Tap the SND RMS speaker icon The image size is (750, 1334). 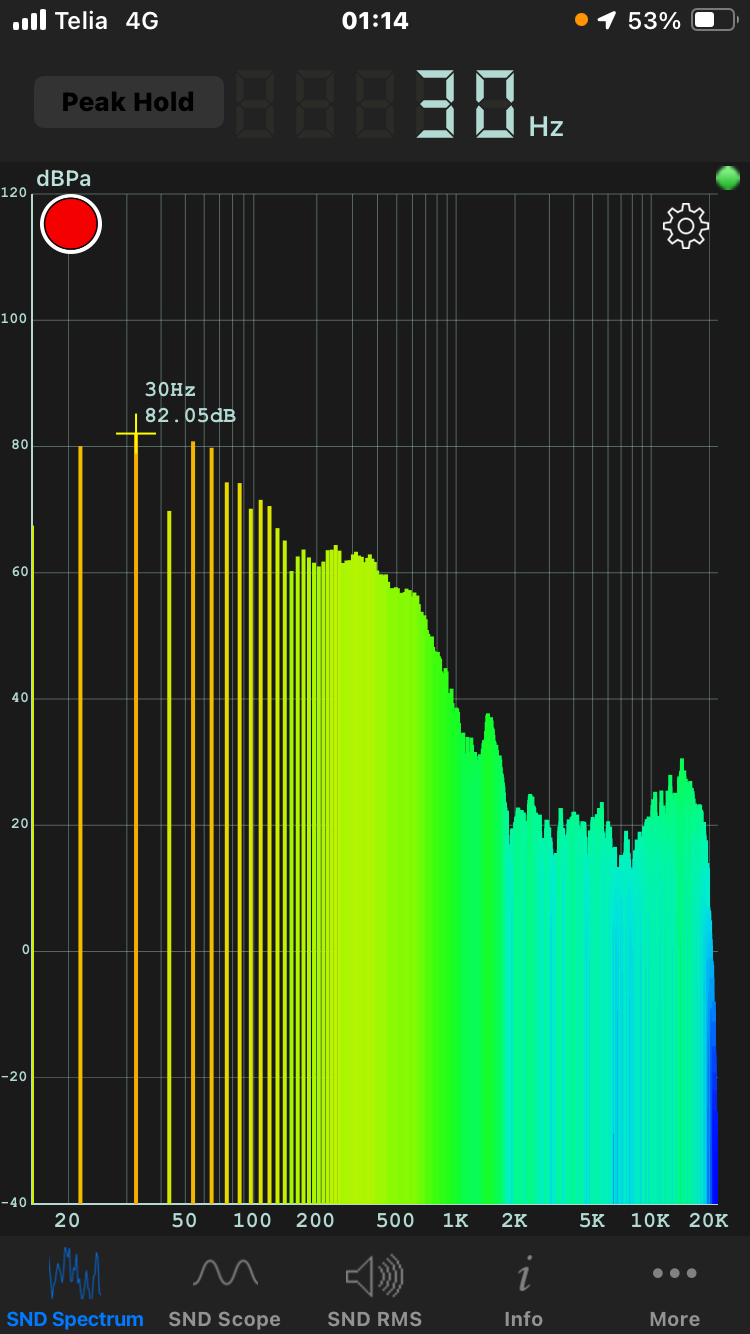(375, 1275)
